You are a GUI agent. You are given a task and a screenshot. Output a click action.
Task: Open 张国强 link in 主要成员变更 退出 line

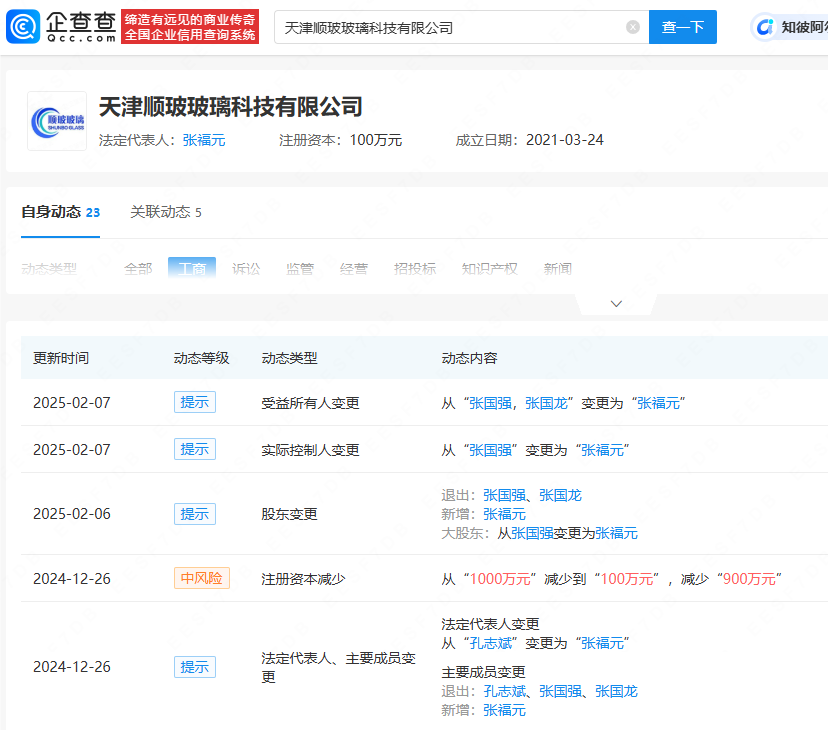click(560, 691)
